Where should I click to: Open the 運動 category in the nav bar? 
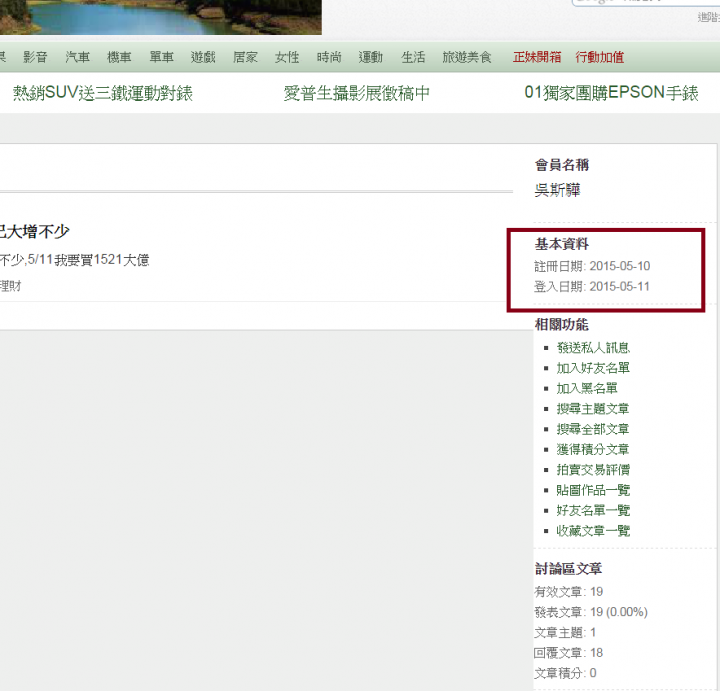click(x=371, y=57)
